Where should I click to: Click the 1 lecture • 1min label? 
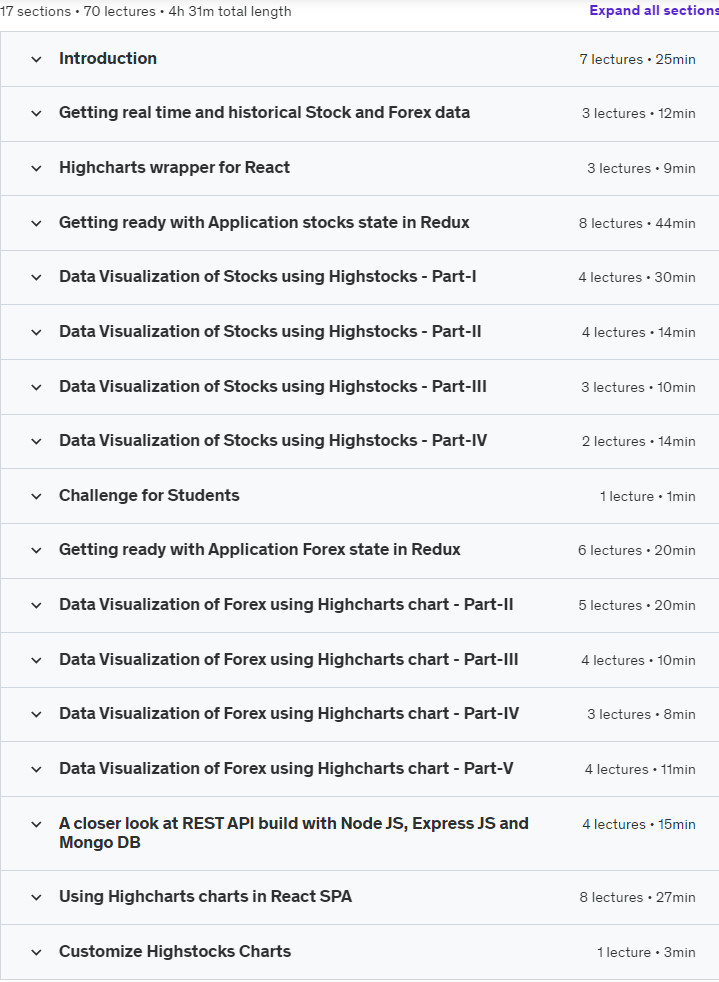(x=648, y=497)
